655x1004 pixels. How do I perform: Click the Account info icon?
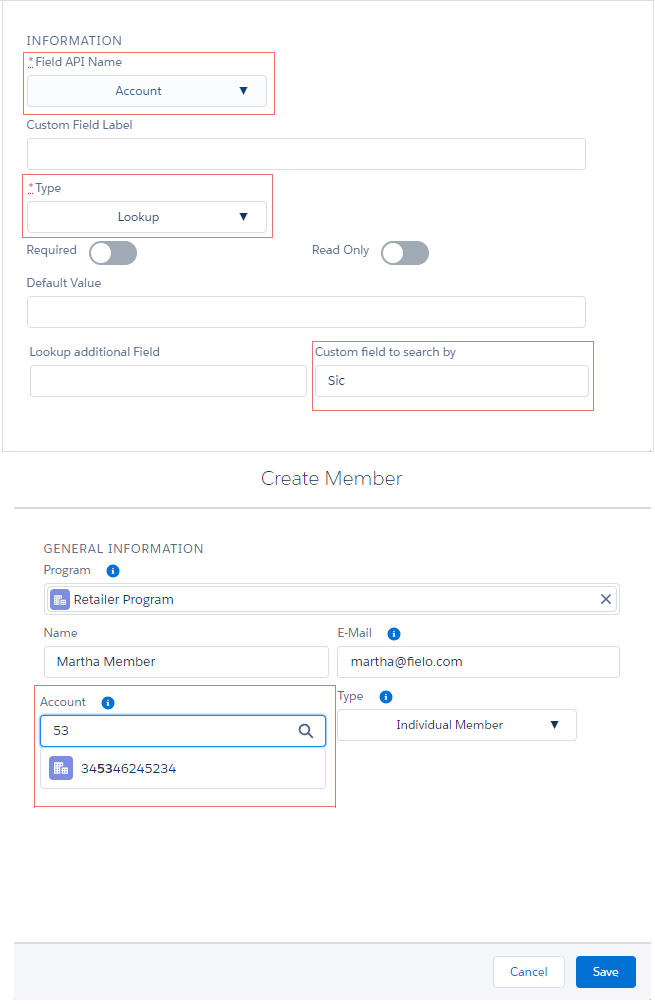(108, 703)
